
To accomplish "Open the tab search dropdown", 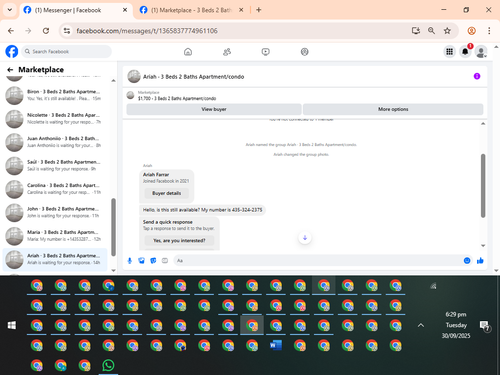I will pyautogui.click(x=10, y=10).
